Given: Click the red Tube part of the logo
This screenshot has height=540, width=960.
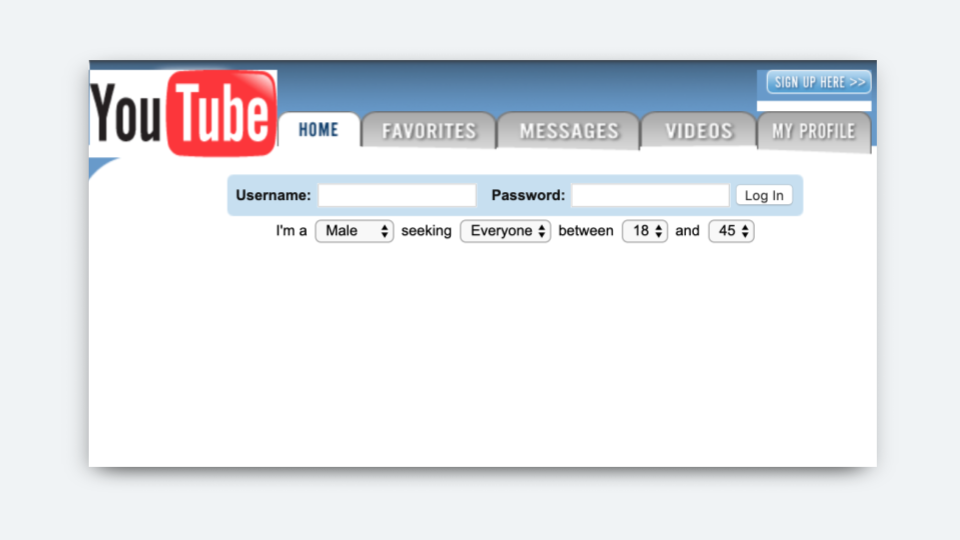Looking at the screenshot, I should point(222,113).
